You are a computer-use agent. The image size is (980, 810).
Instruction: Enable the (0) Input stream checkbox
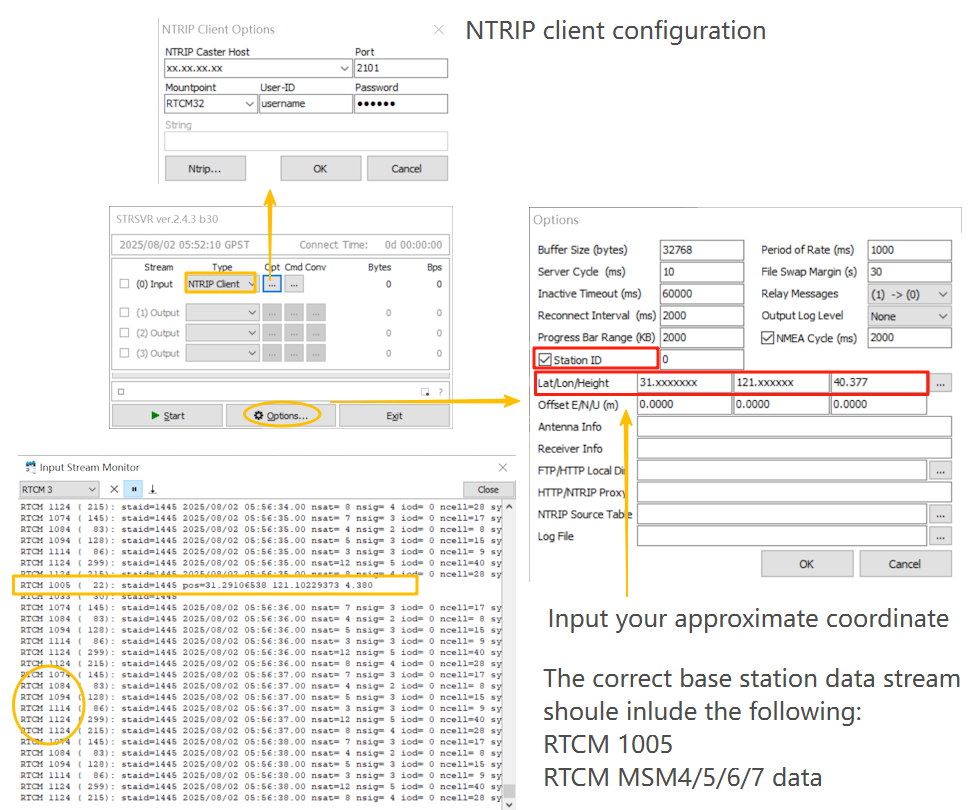(x=124, y=284)
